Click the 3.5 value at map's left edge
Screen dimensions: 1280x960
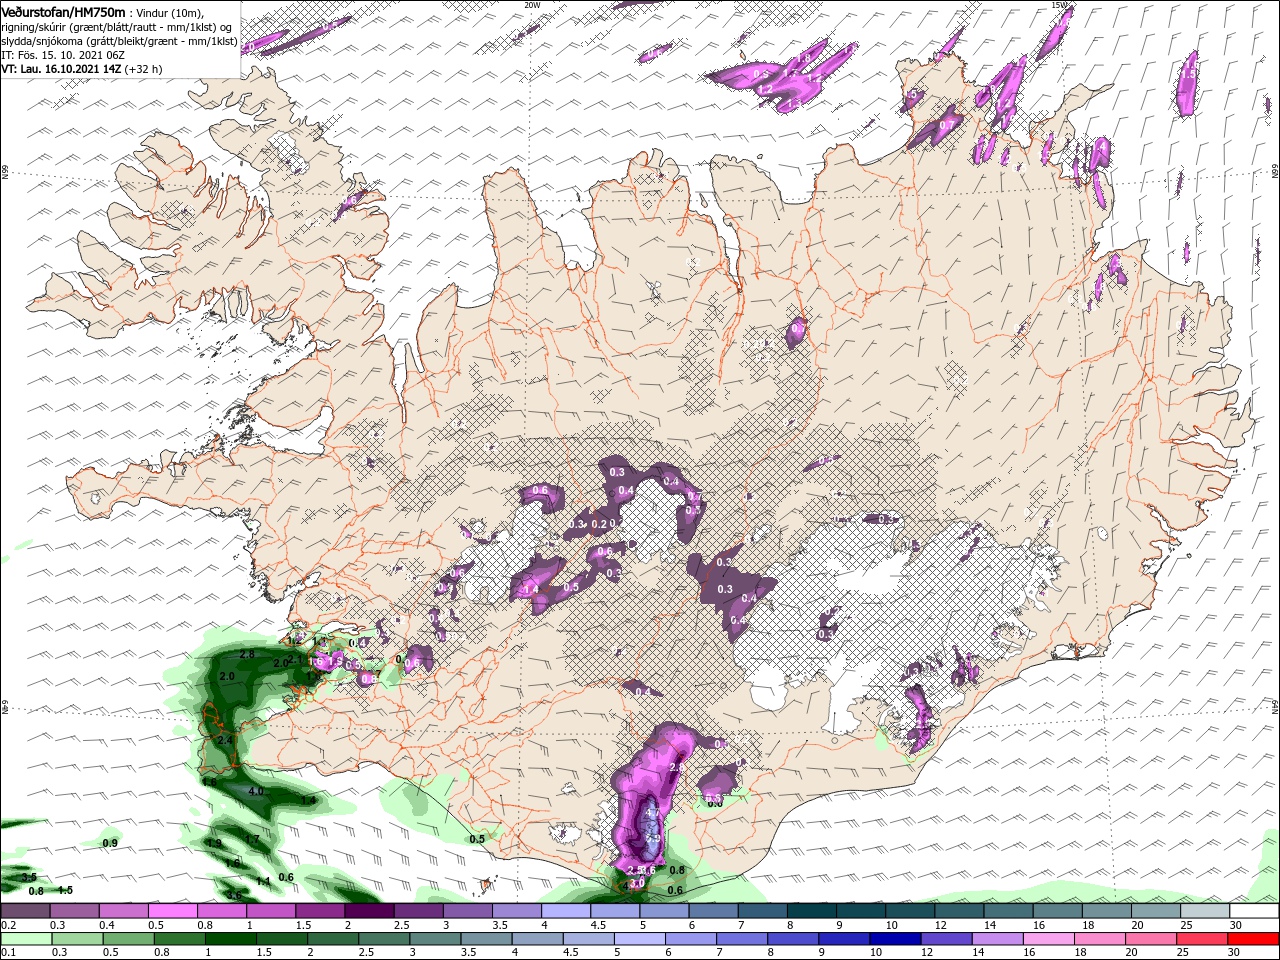click(x=29, y=877)
